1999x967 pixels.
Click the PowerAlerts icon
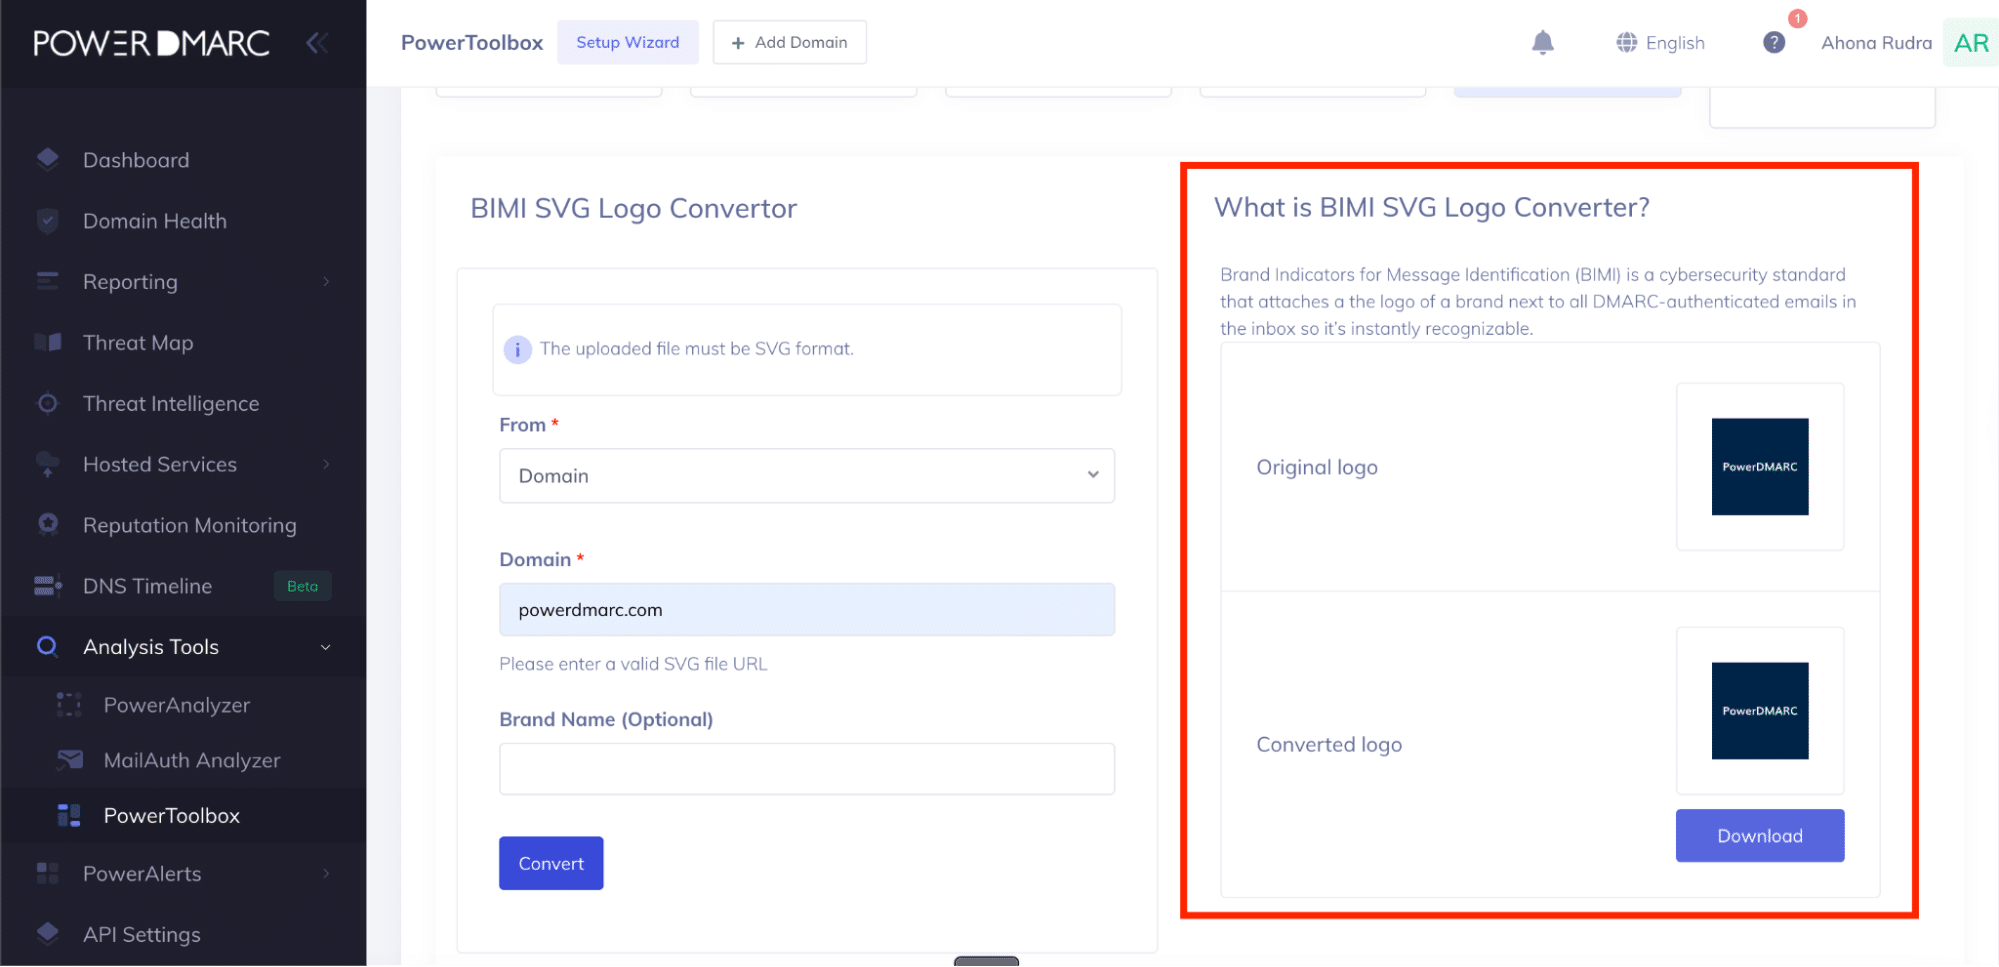click(x=47, y=873)
